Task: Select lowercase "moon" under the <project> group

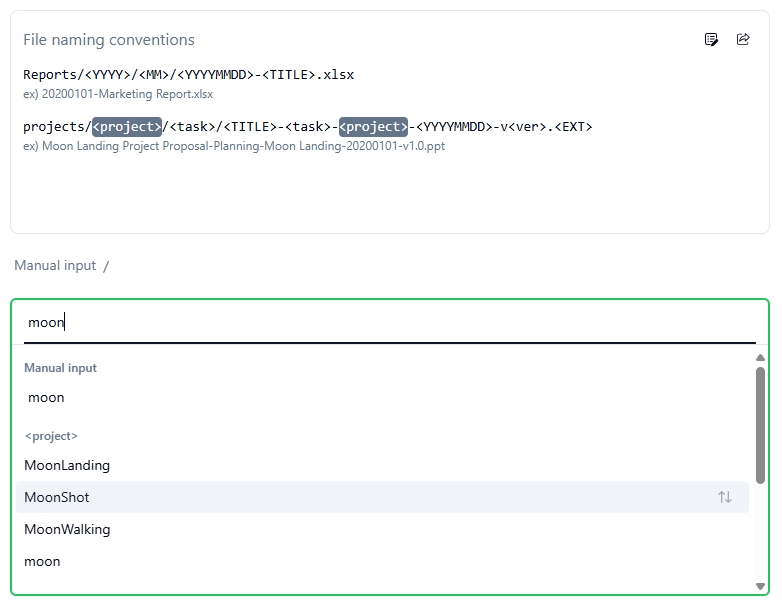Action: click(x=42, y=561)
